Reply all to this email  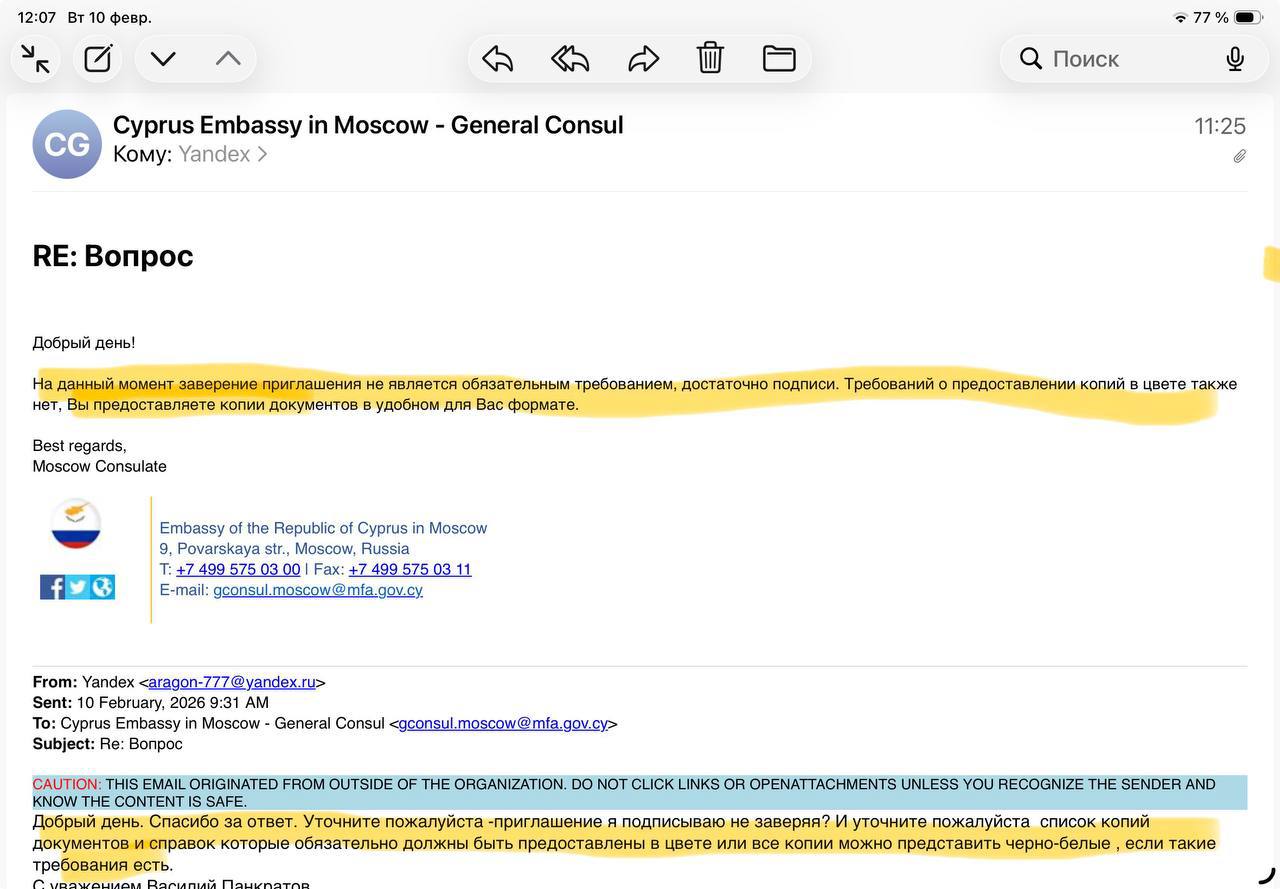[570, 59]
